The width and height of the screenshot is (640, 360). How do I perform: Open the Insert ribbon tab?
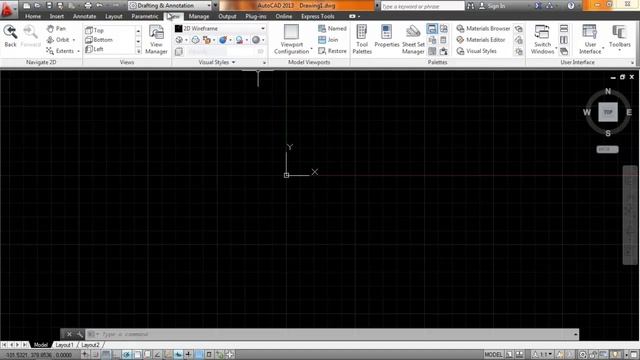point(57,16)
